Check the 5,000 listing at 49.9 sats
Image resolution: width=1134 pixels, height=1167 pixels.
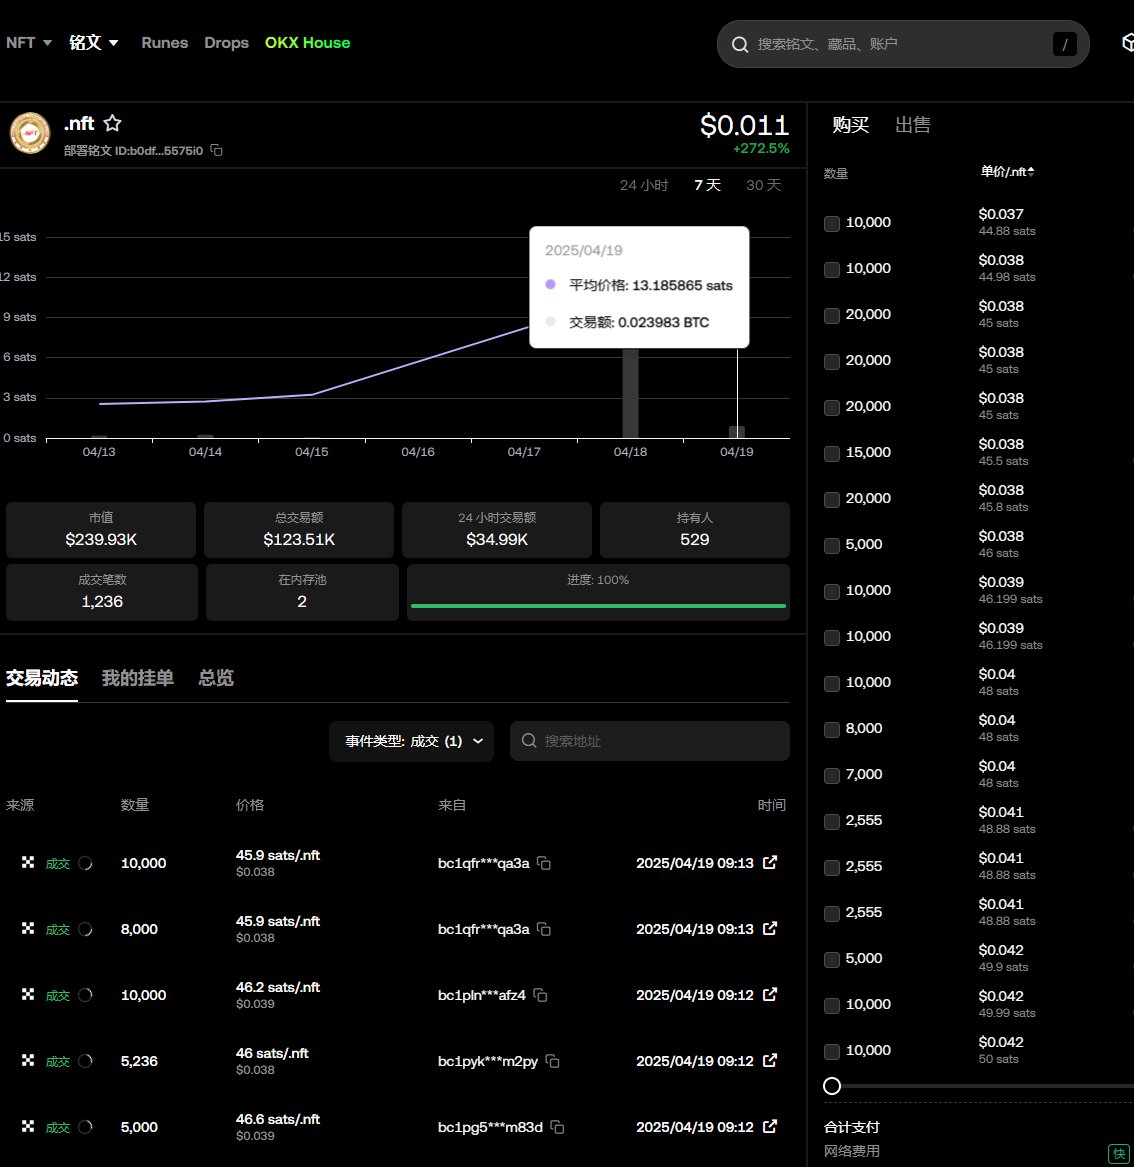coord(832,959)
